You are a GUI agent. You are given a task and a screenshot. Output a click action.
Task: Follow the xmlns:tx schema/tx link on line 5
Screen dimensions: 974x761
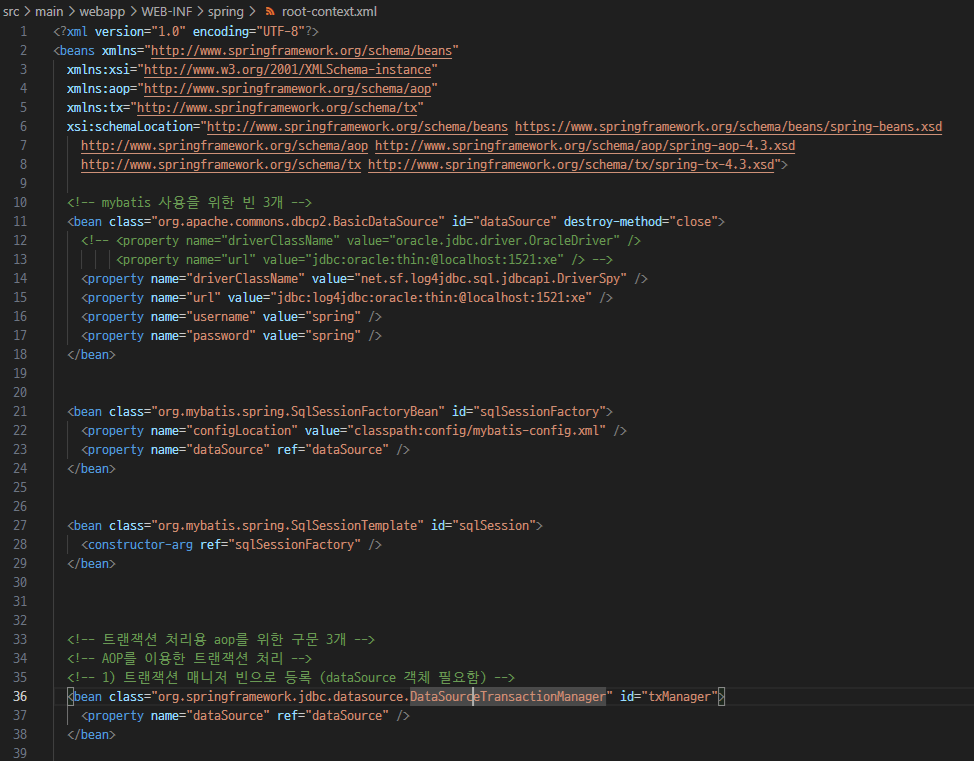[x=276, y=107]
